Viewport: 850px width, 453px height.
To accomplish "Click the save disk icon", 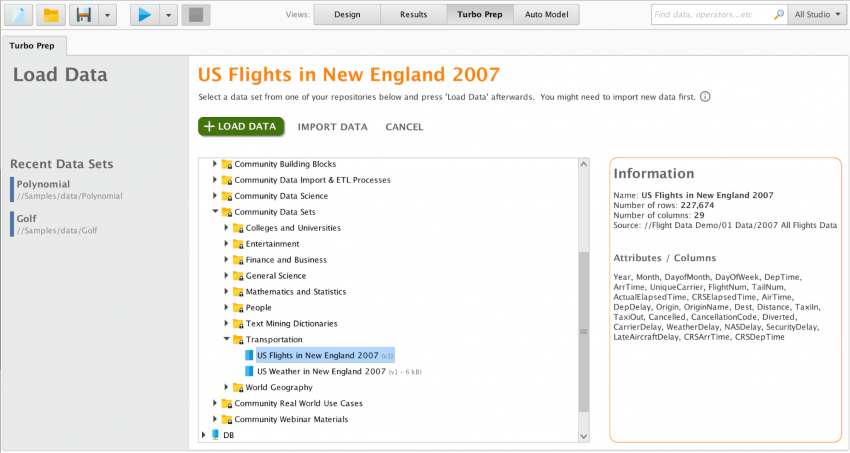I will click(84, 15).
